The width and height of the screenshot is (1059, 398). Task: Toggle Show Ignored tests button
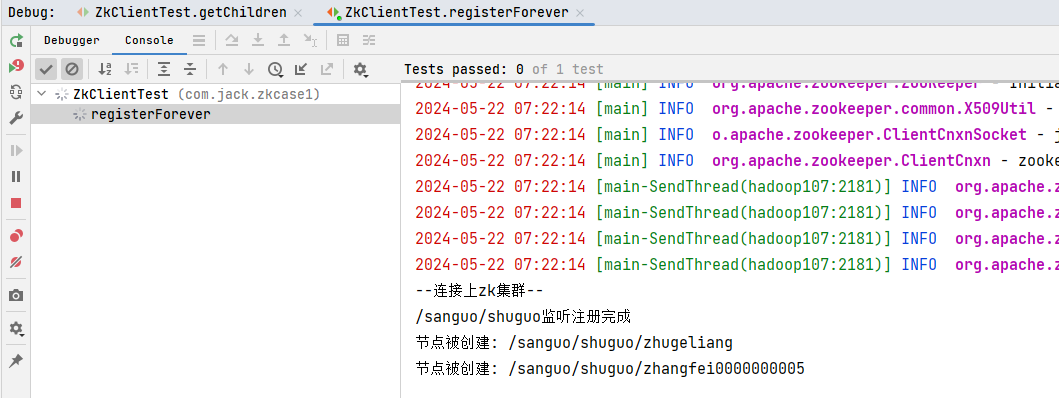coord(72,69)
